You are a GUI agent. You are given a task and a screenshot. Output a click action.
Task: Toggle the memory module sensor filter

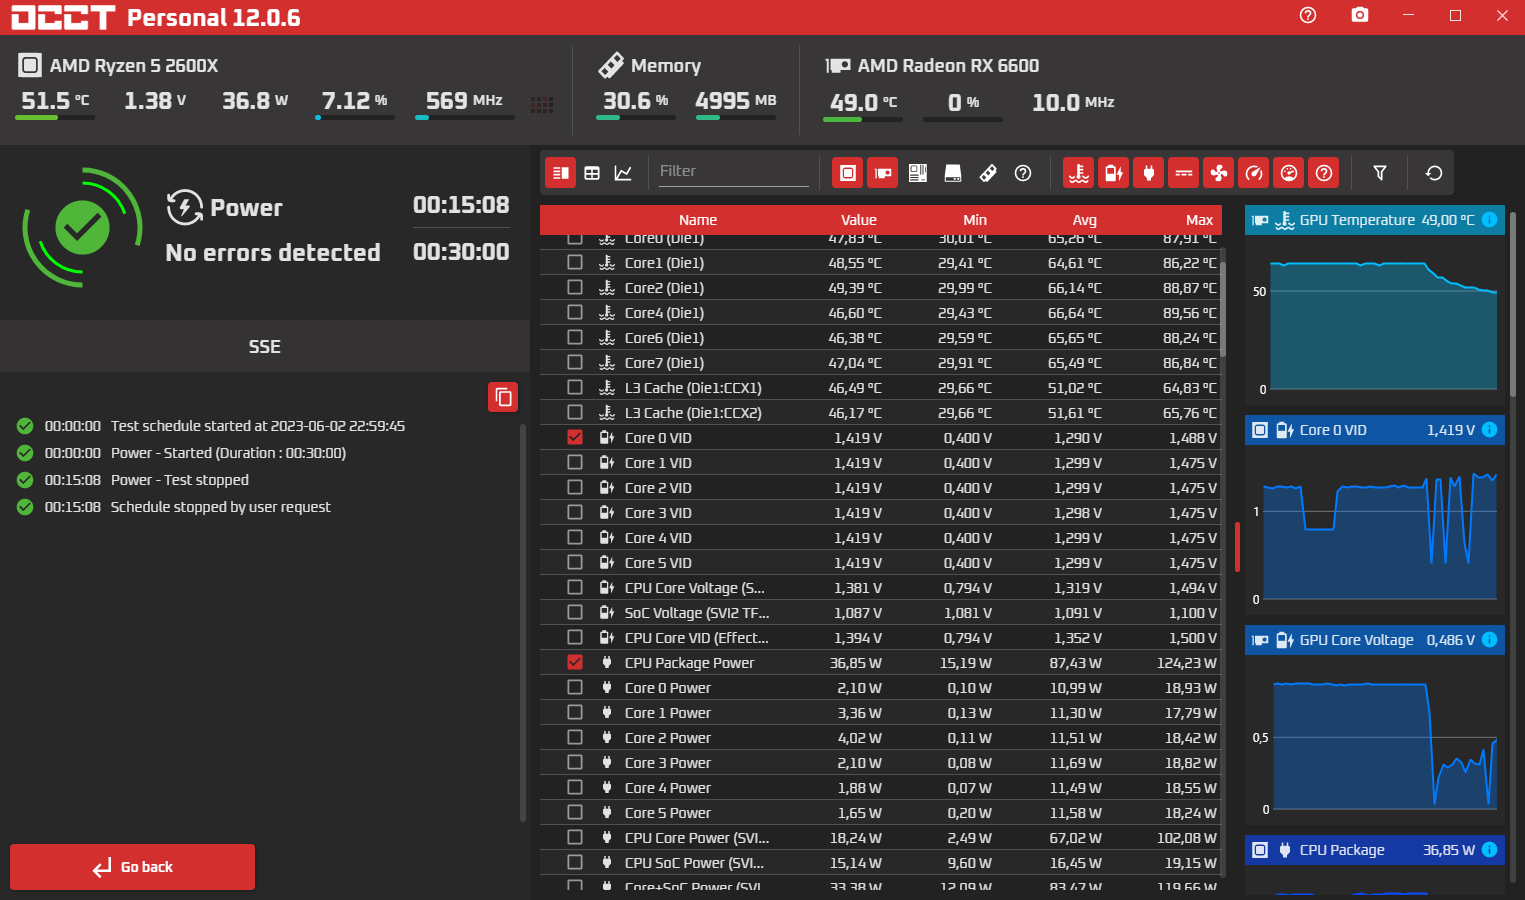click(x=988, y=173)
